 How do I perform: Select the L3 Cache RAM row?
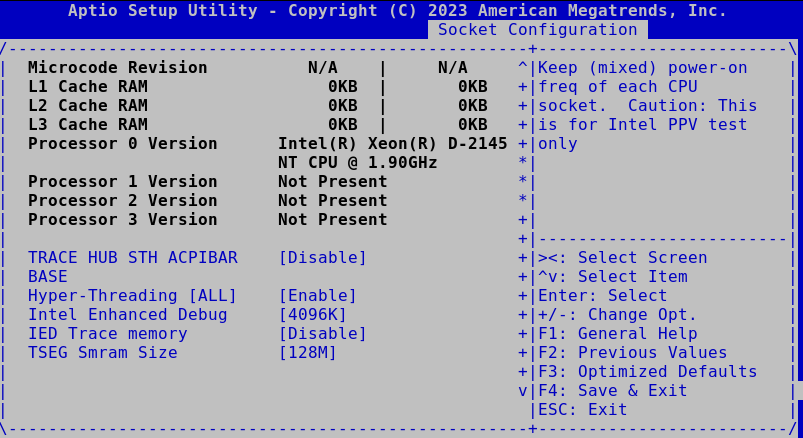tap(87, 125)
